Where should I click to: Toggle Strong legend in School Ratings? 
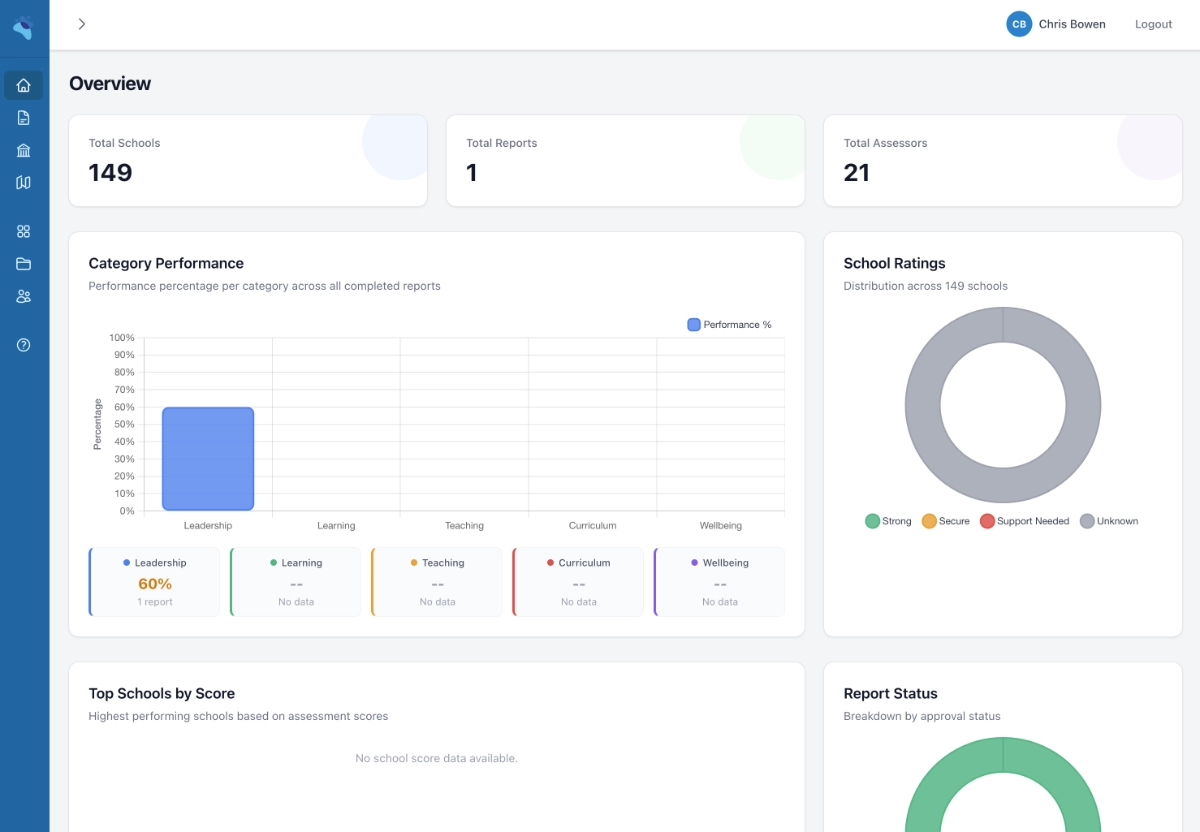click(x=888, y=521)
